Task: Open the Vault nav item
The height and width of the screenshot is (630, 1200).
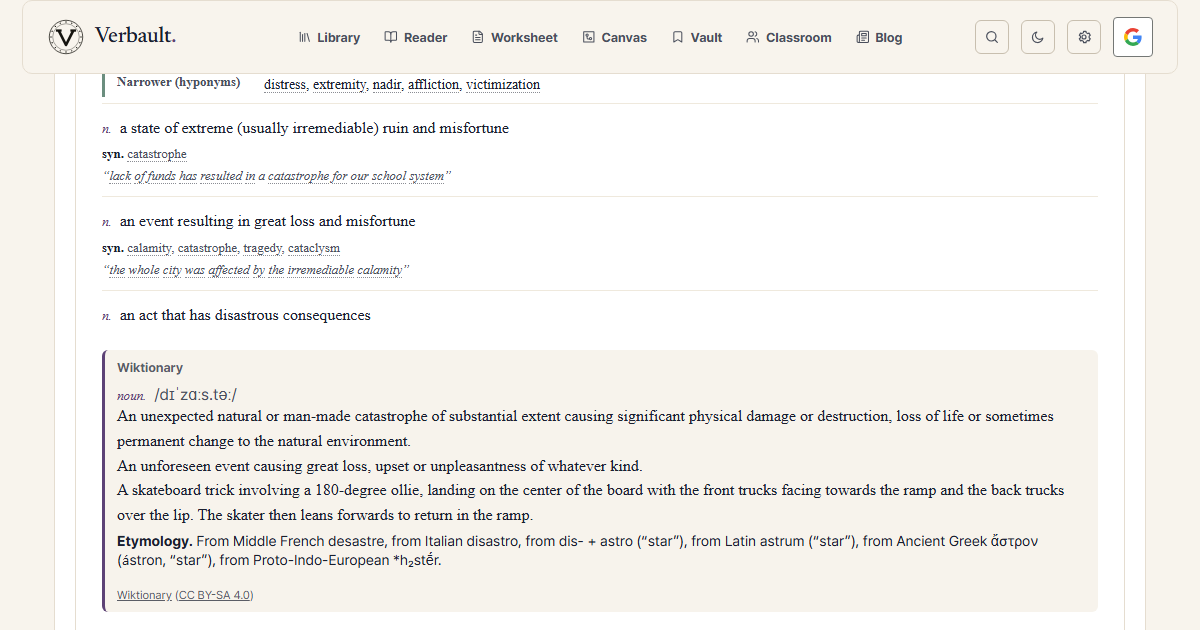Action: (x=697, y=37)
